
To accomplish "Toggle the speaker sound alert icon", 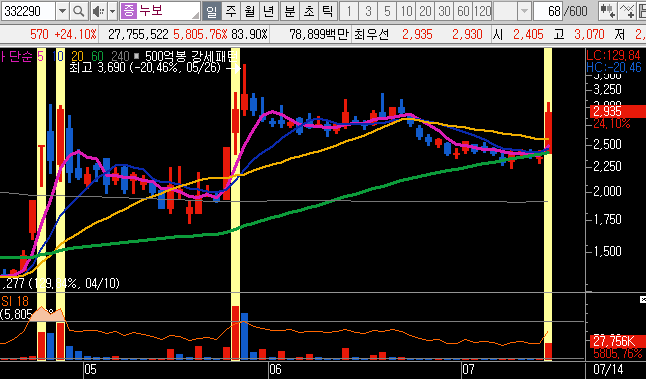I will point(98,11).
